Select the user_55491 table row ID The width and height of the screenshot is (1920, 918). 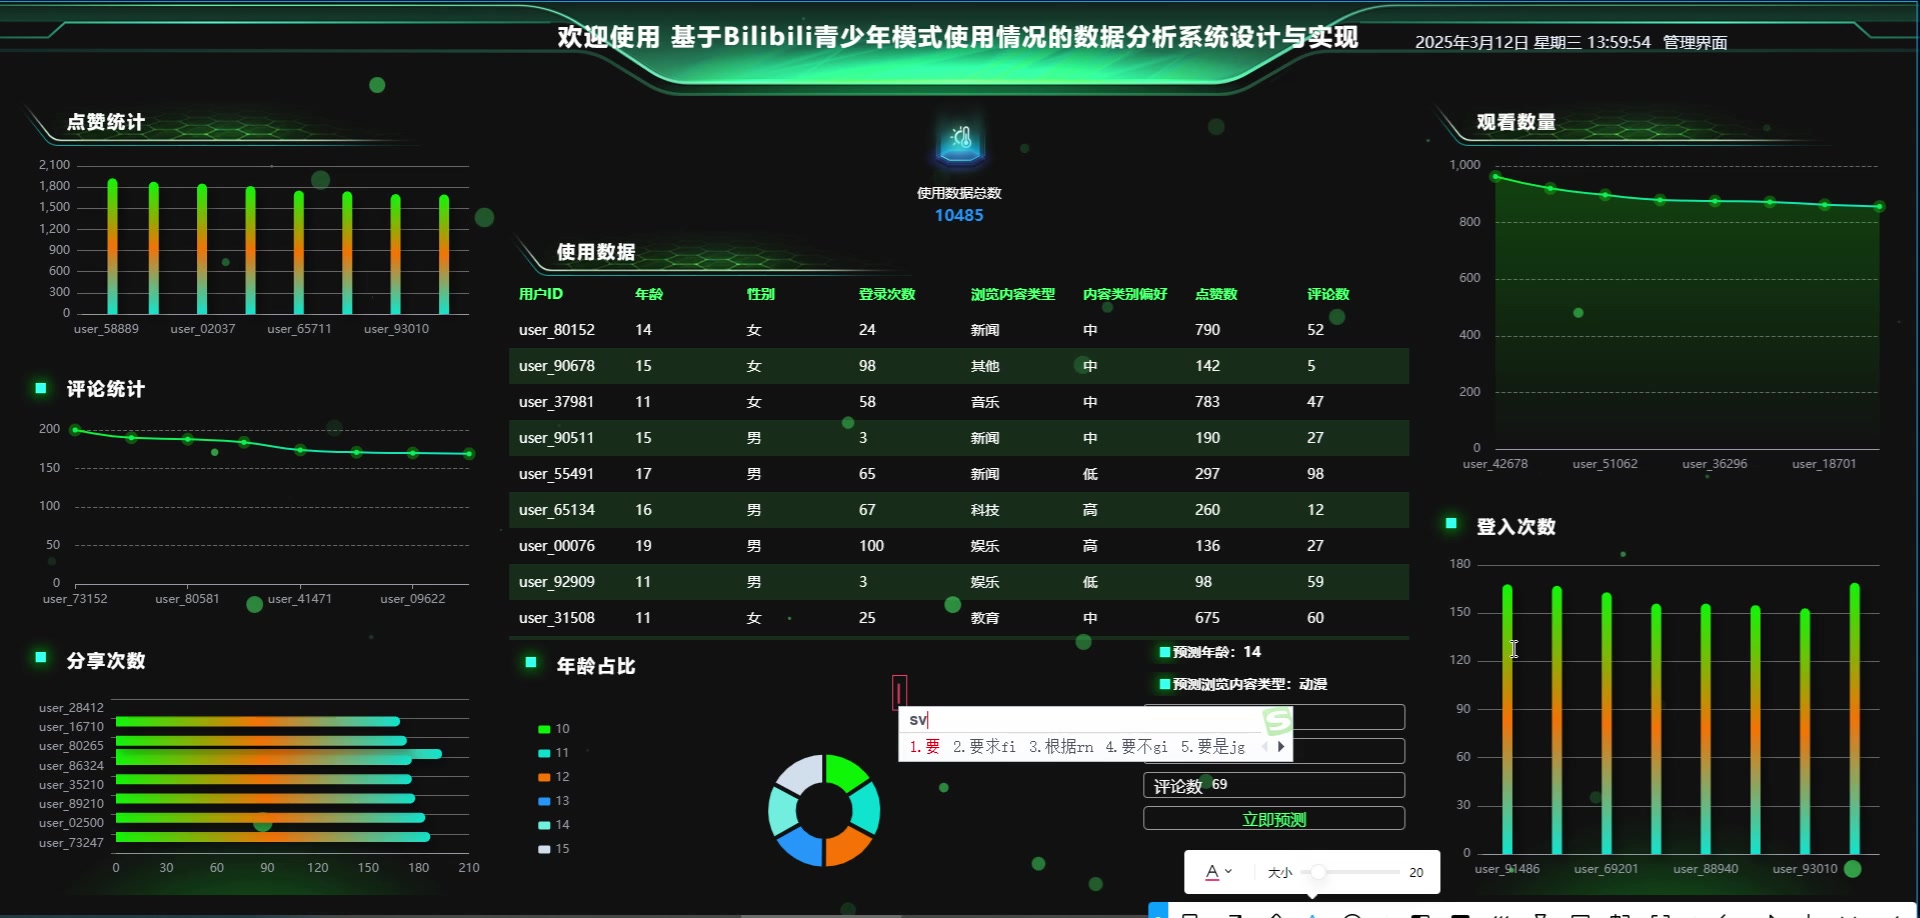tap(557, 474)
